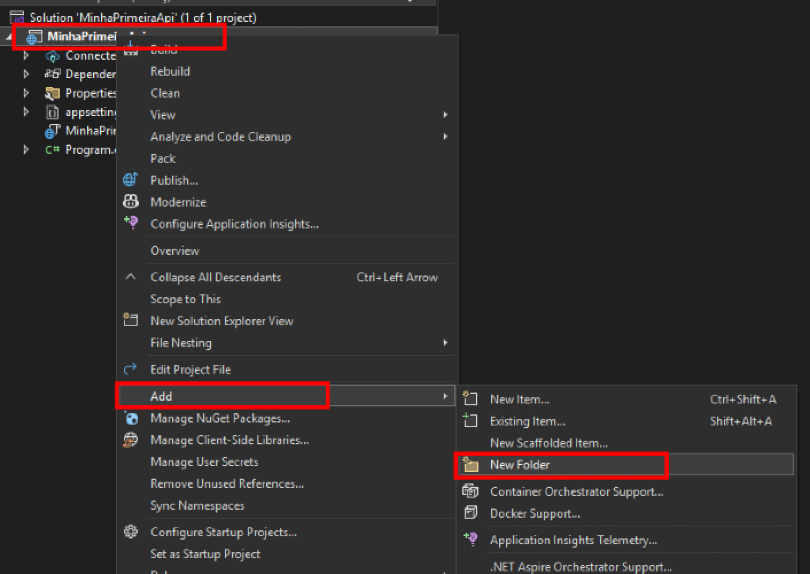Screen dimensions: 810x574
Task: Expand the Properties tree node
Action: (x=26, y=93)
